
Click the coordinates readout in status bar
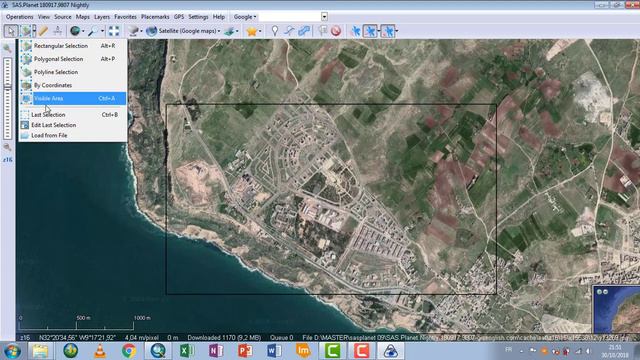click(x=77, y=338)
